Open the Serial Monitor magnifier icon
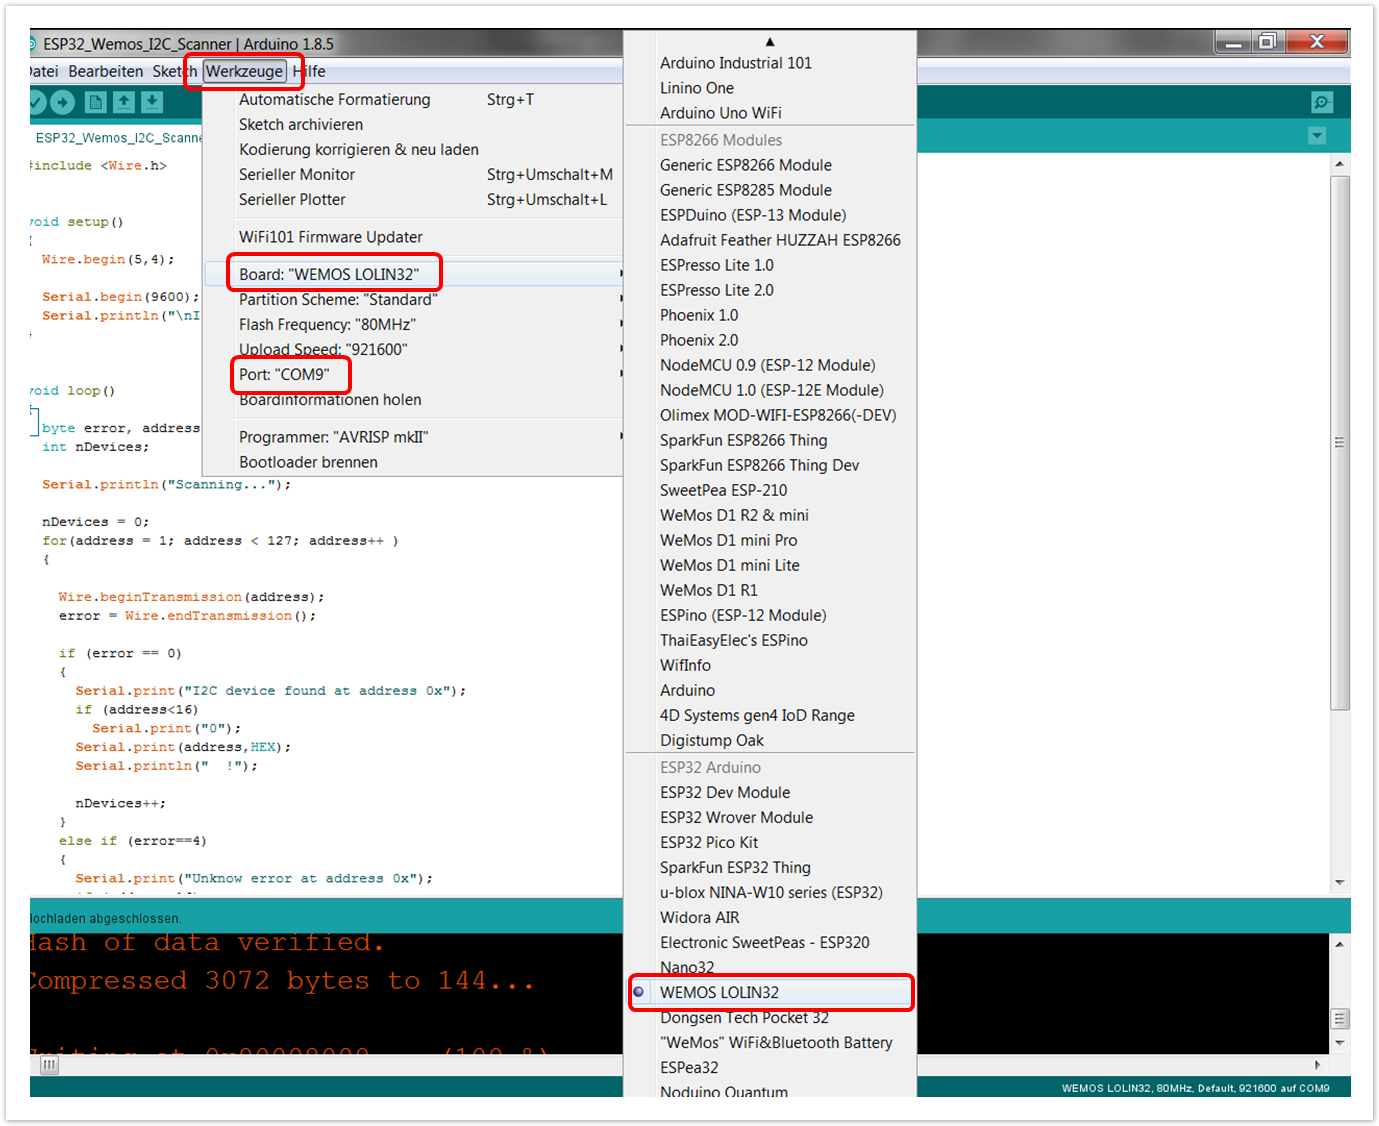The image size is (1379, 1126). 1322,102
